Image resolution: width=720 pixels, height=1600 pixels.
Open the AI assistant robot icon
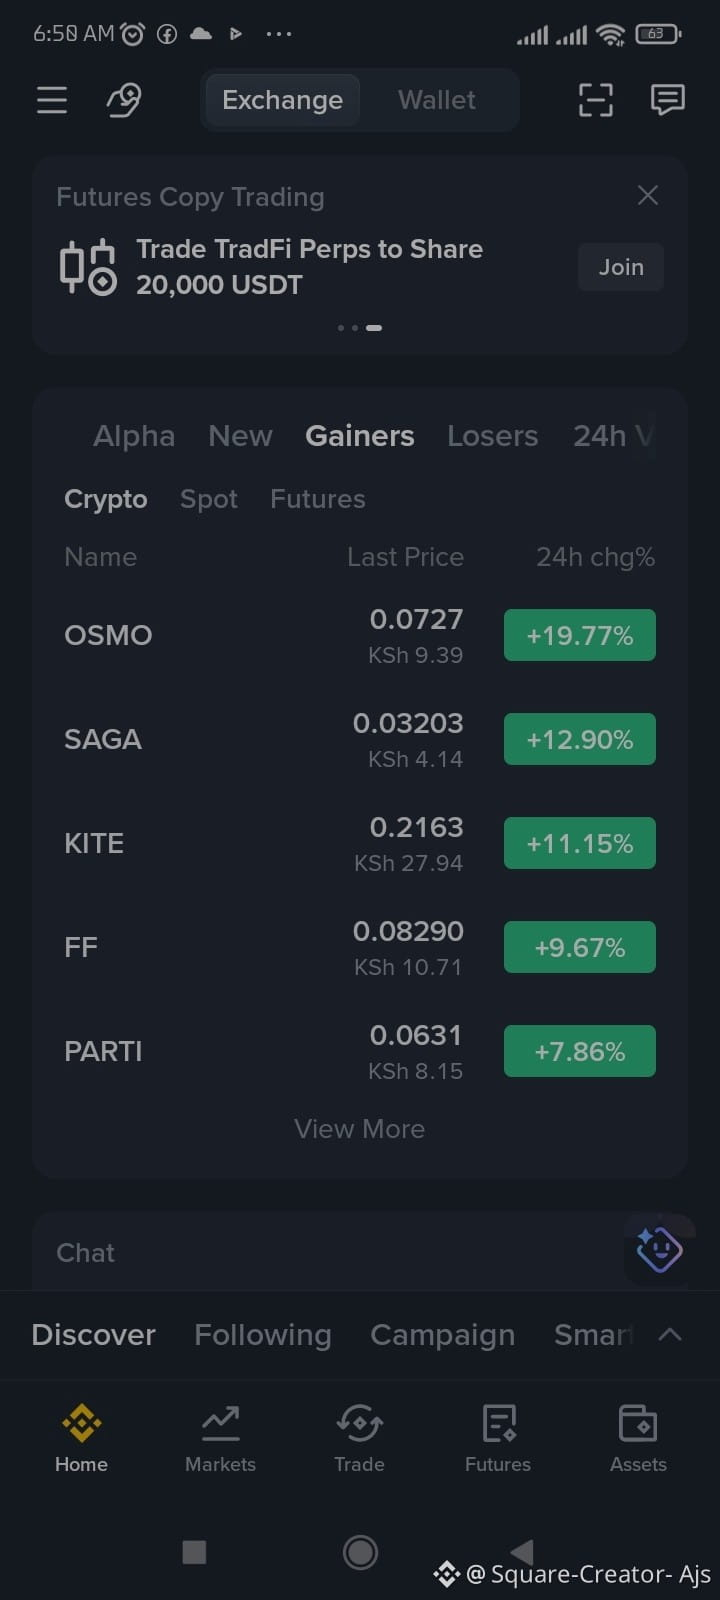click(659, 1249)
